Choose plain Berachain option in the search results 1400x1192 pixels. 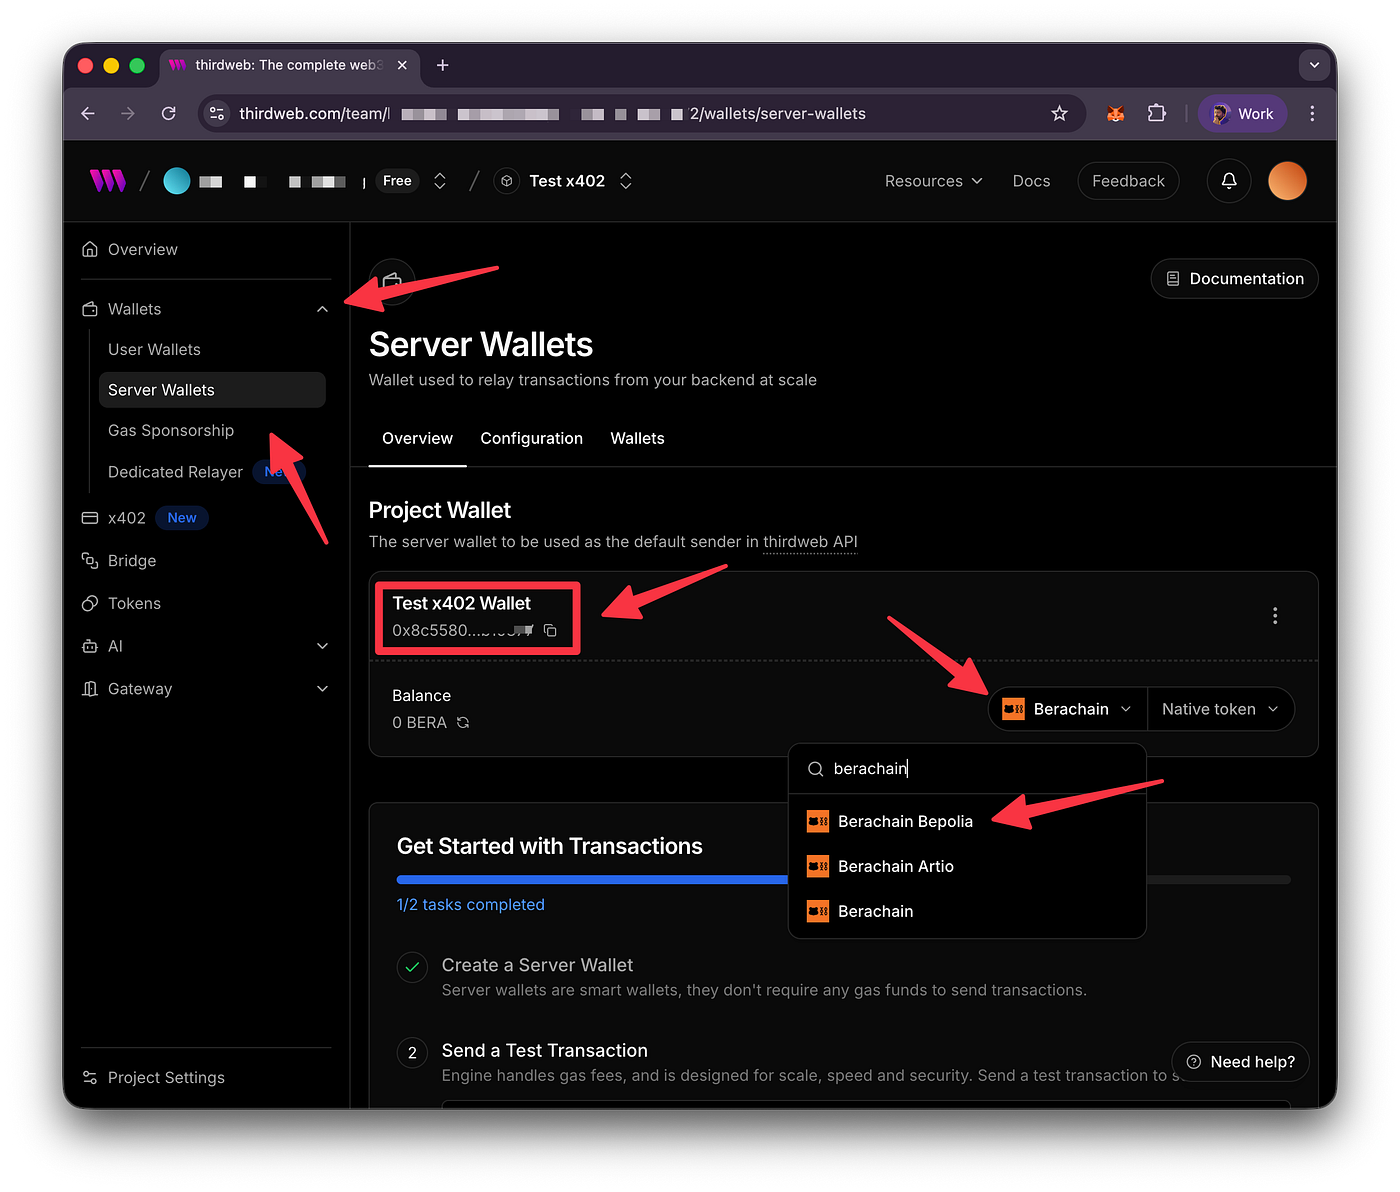(x=967, y=911)
